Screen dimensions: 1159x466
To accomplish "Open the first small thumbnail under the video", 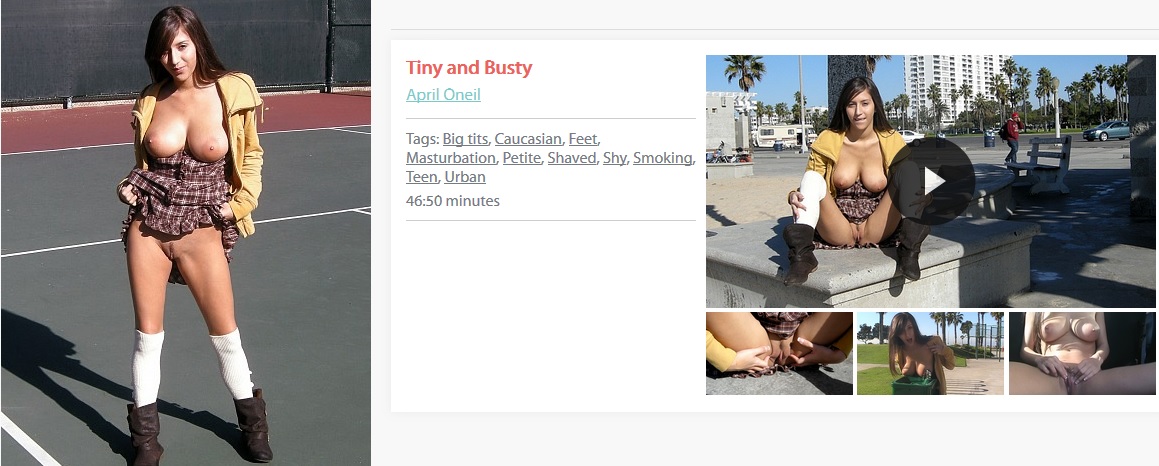I will 779,354.
